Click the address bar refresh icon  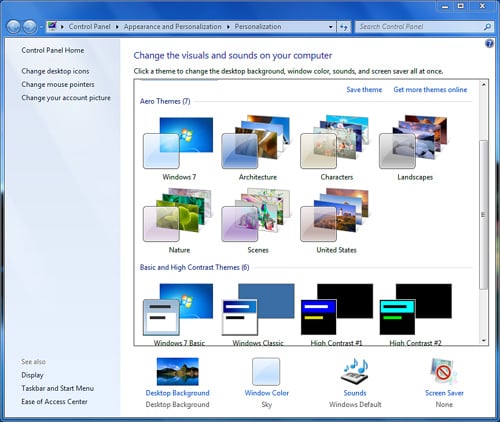coord(344,27)
